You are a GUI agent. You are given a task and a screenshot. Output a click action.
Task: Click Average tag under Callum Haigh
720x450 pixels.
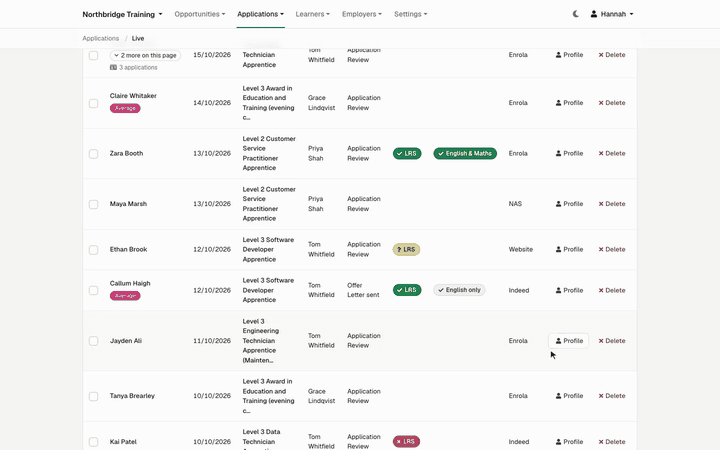125,296
